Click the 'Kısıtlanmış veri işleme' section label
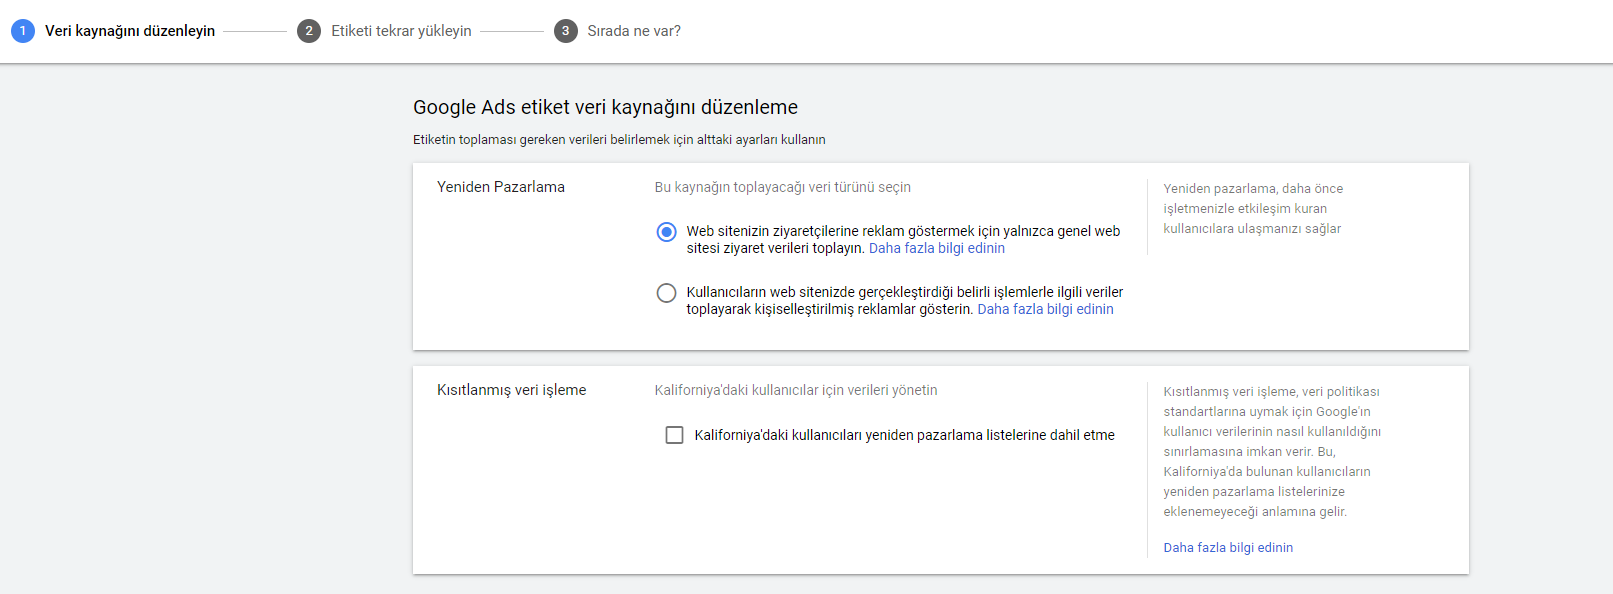Screen dimensions: 1613x594 click(x=512, y=390)
